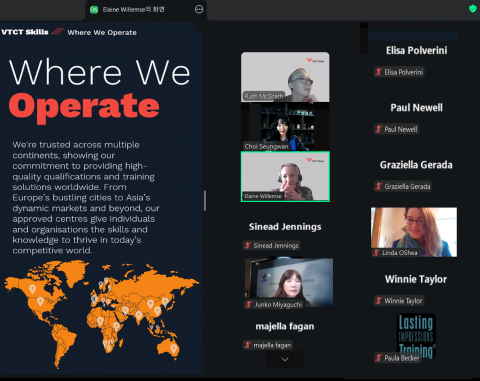The width and height of the screenshot is (480, 381).
Task: Select Choi Seungwan's video tile
Action: point(285,127)
